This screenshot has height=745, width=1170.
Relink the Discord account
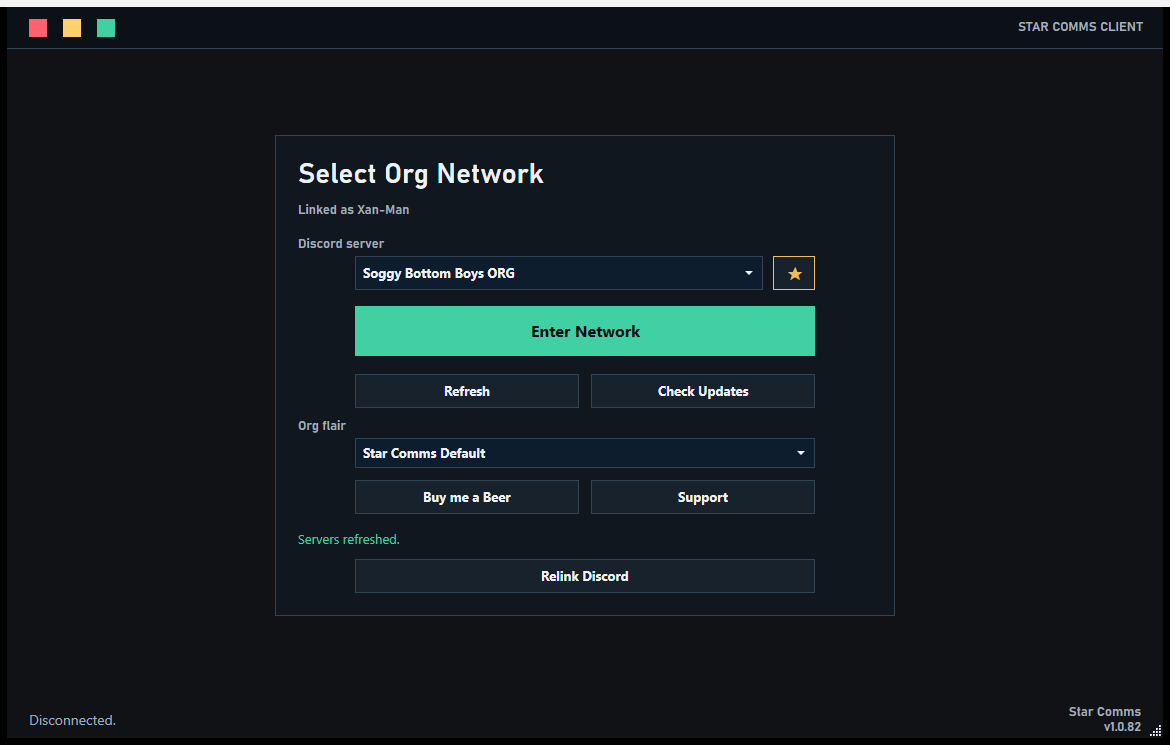(584, 576)
